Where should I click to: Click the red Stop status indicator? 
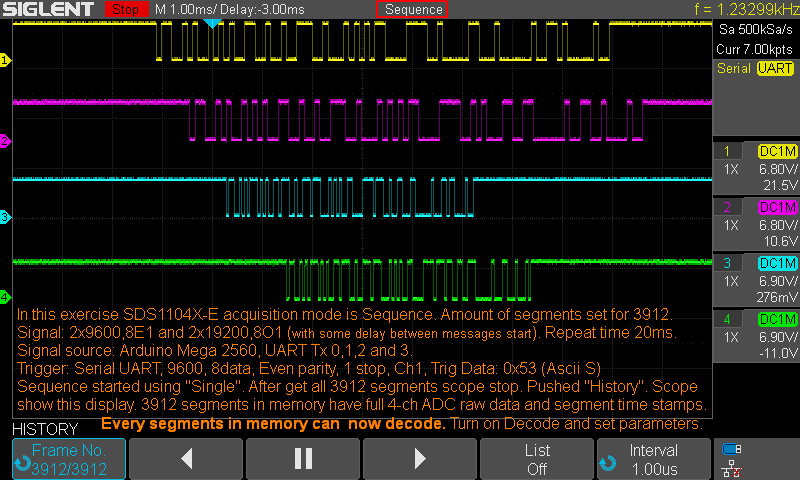point(126,9)
